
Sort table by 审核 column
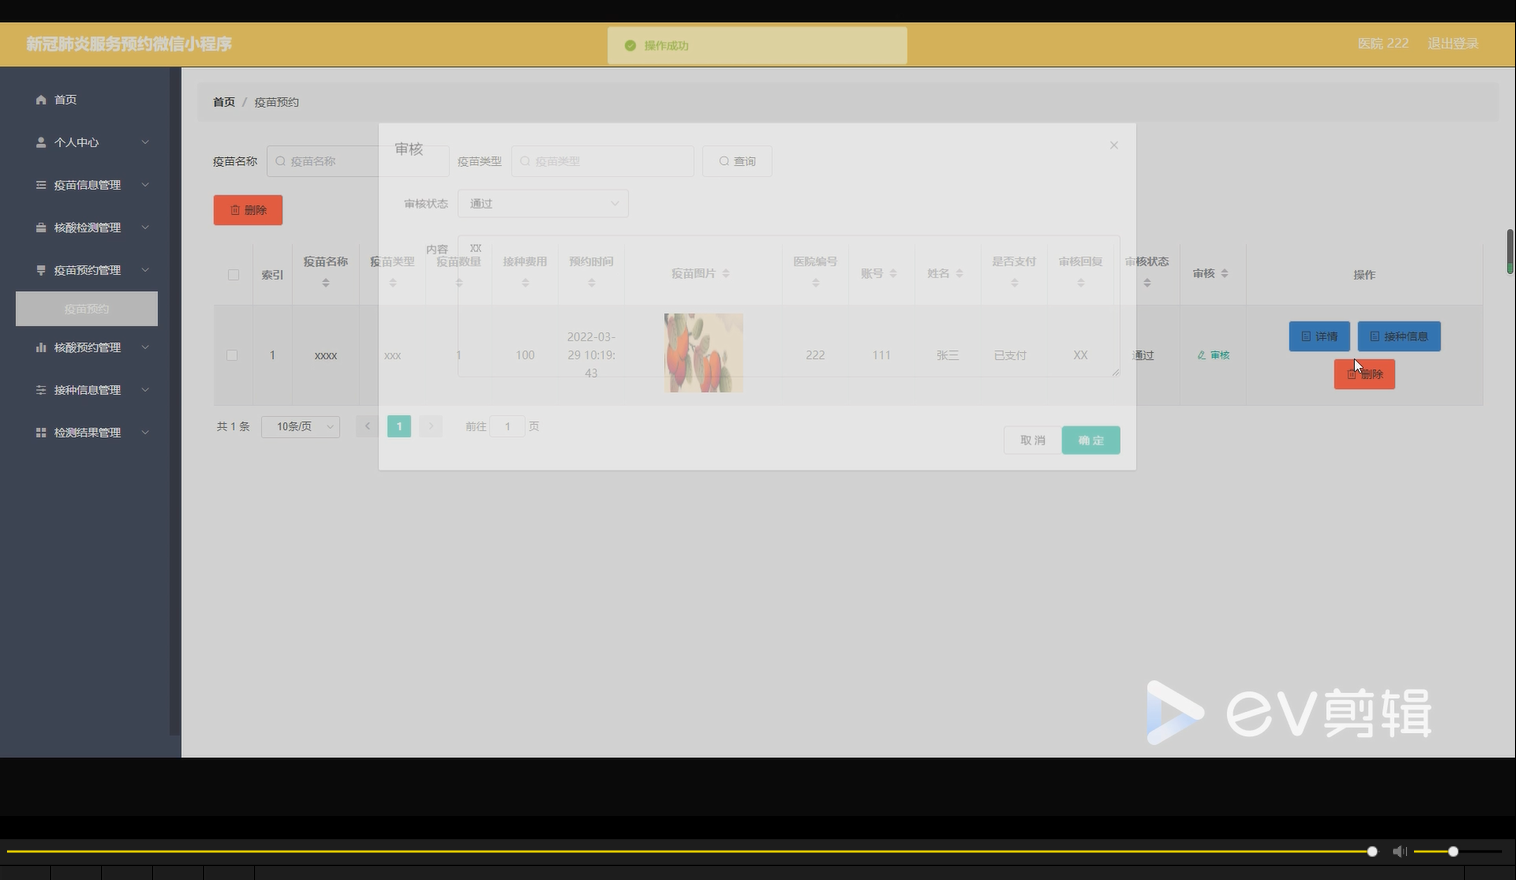[1224, 274]
